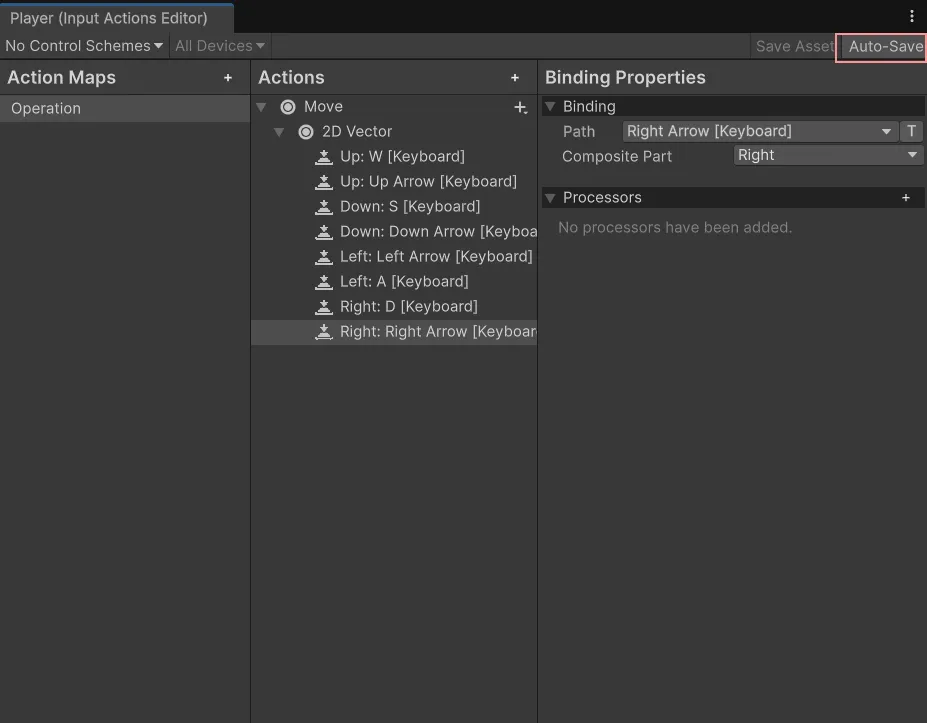
Task: Add a new action map with plus icon
Action: coord(228,78)
